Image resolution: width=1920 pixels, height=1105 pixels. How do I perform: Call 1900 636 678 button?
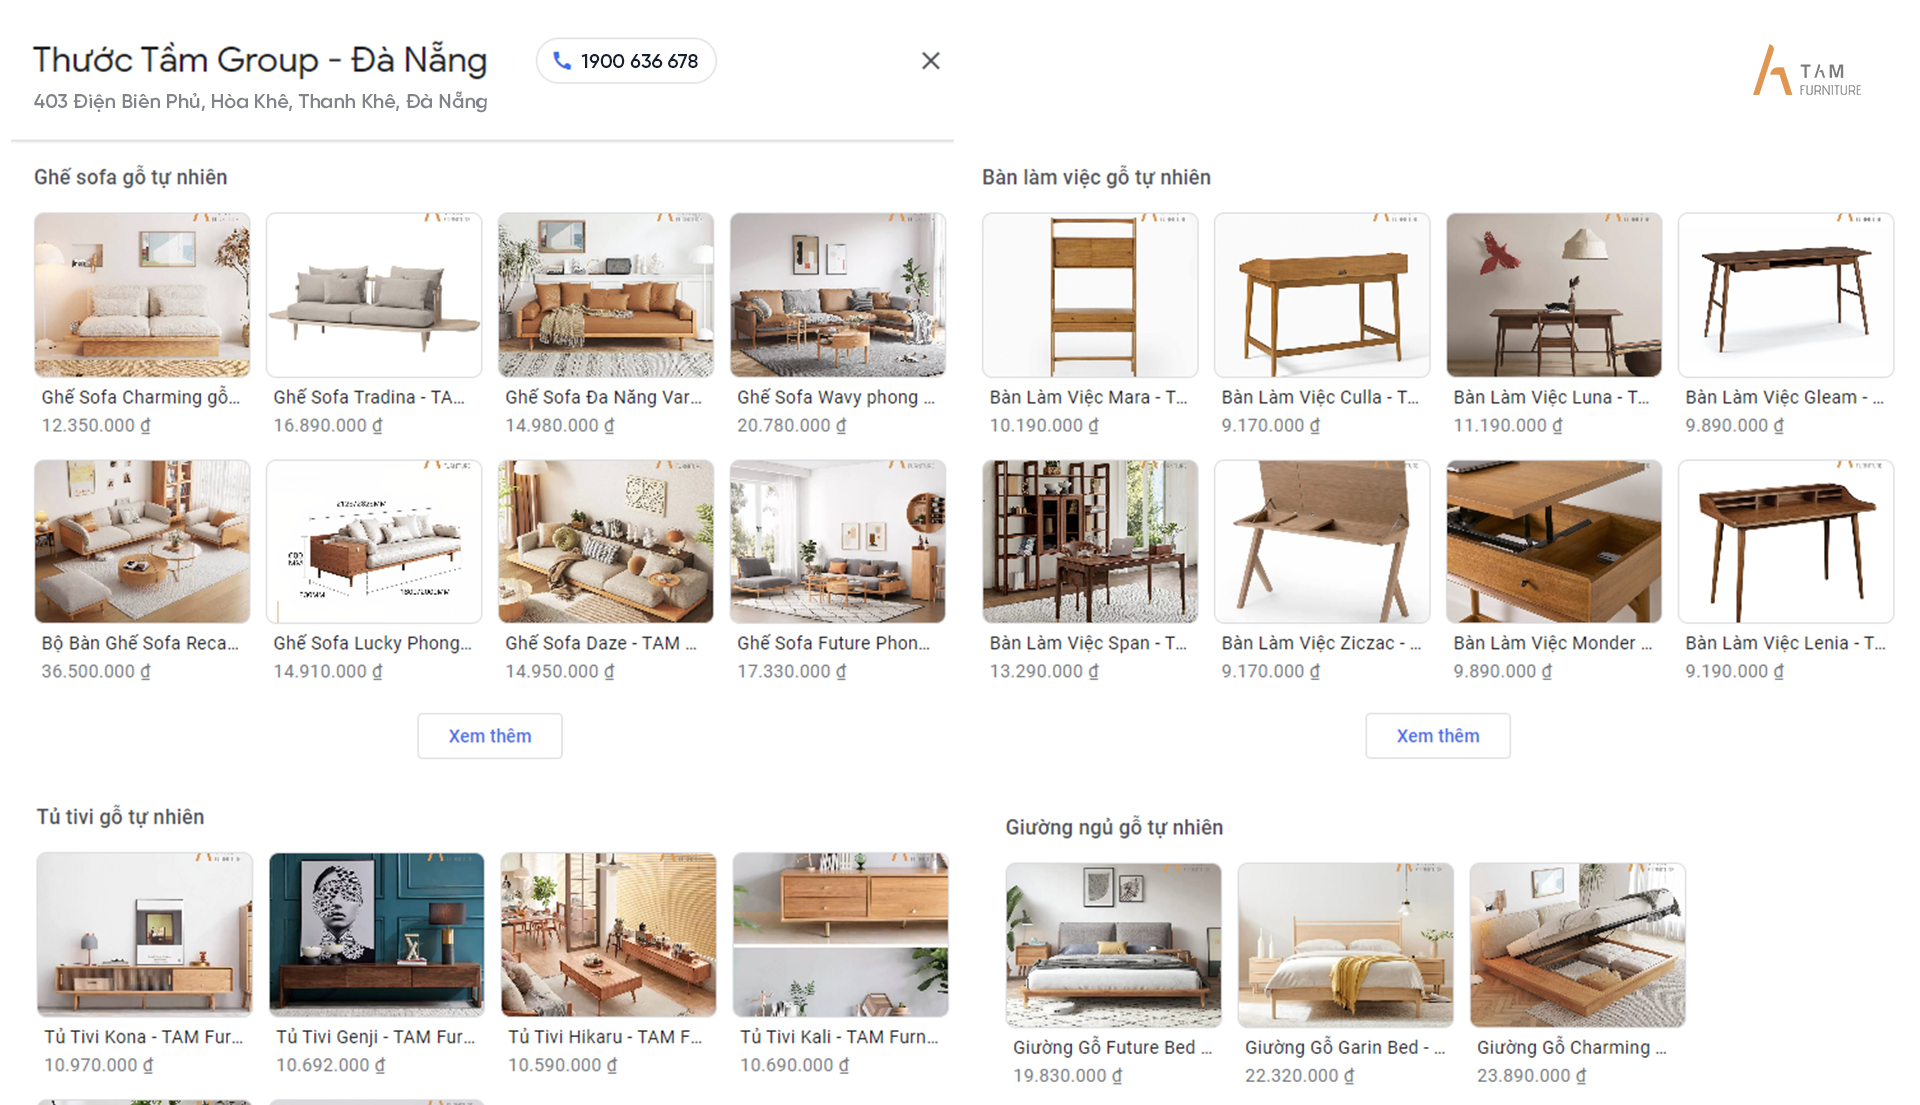point(626,61)
